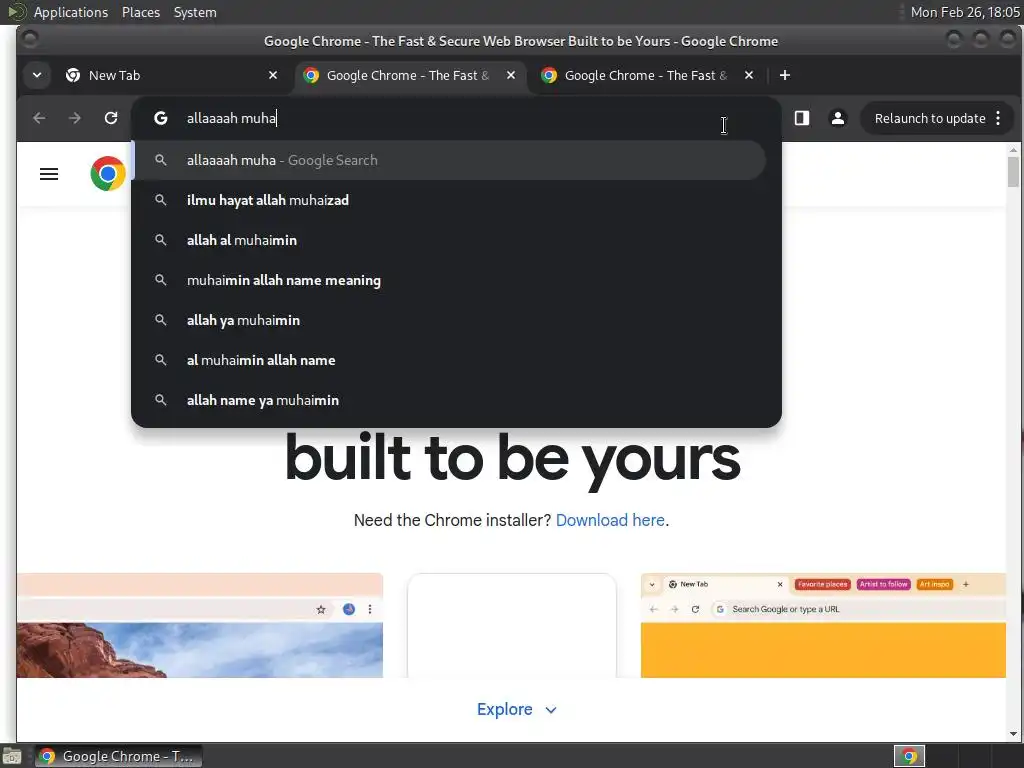
Task: Open the blank white card thumbnail
Action: tap(512, 626)
